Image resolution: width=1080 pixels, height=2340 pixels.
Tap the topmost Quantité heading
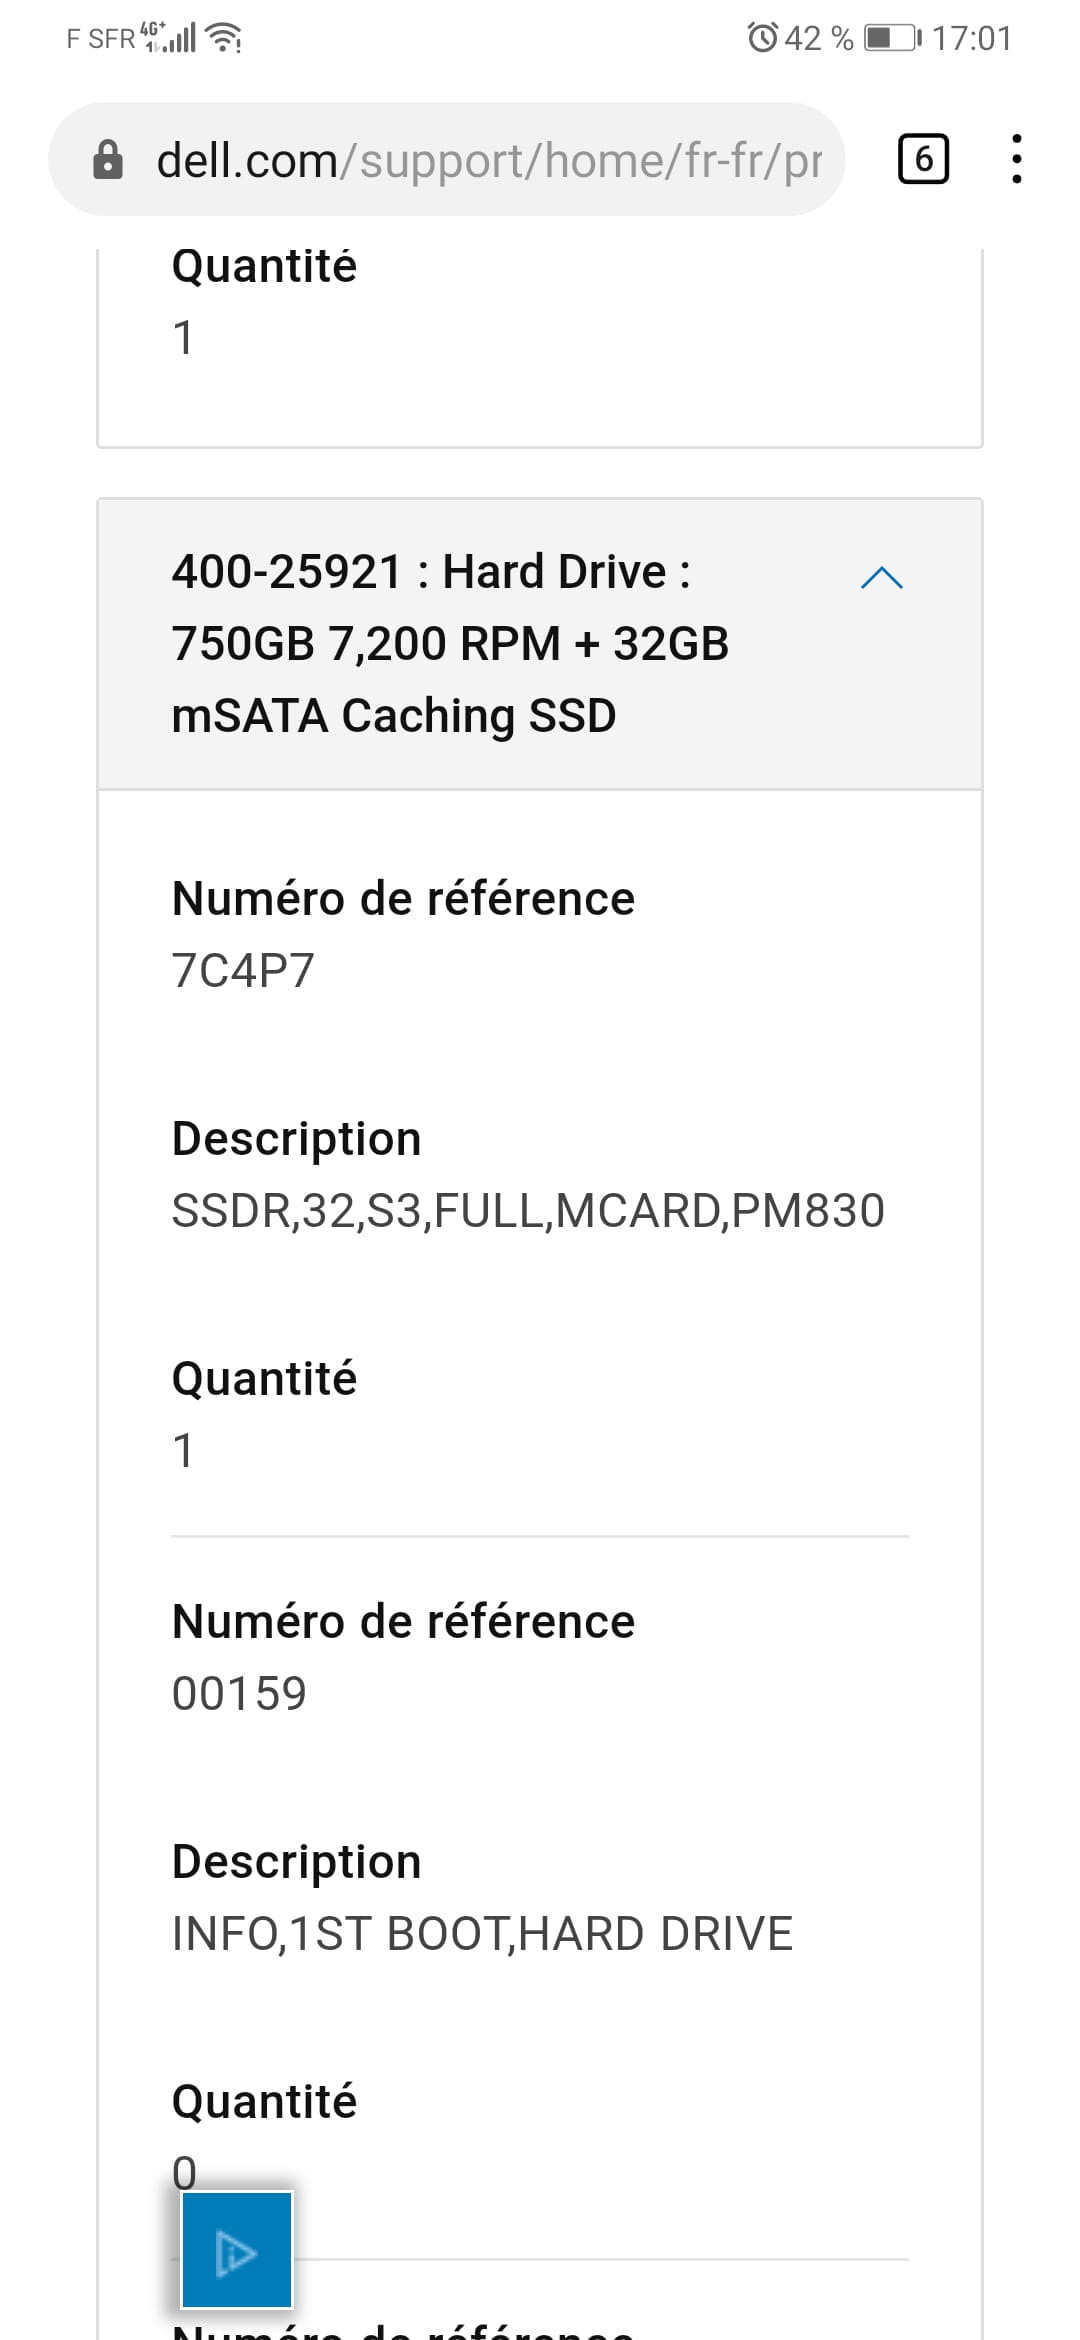click(264, 266)
